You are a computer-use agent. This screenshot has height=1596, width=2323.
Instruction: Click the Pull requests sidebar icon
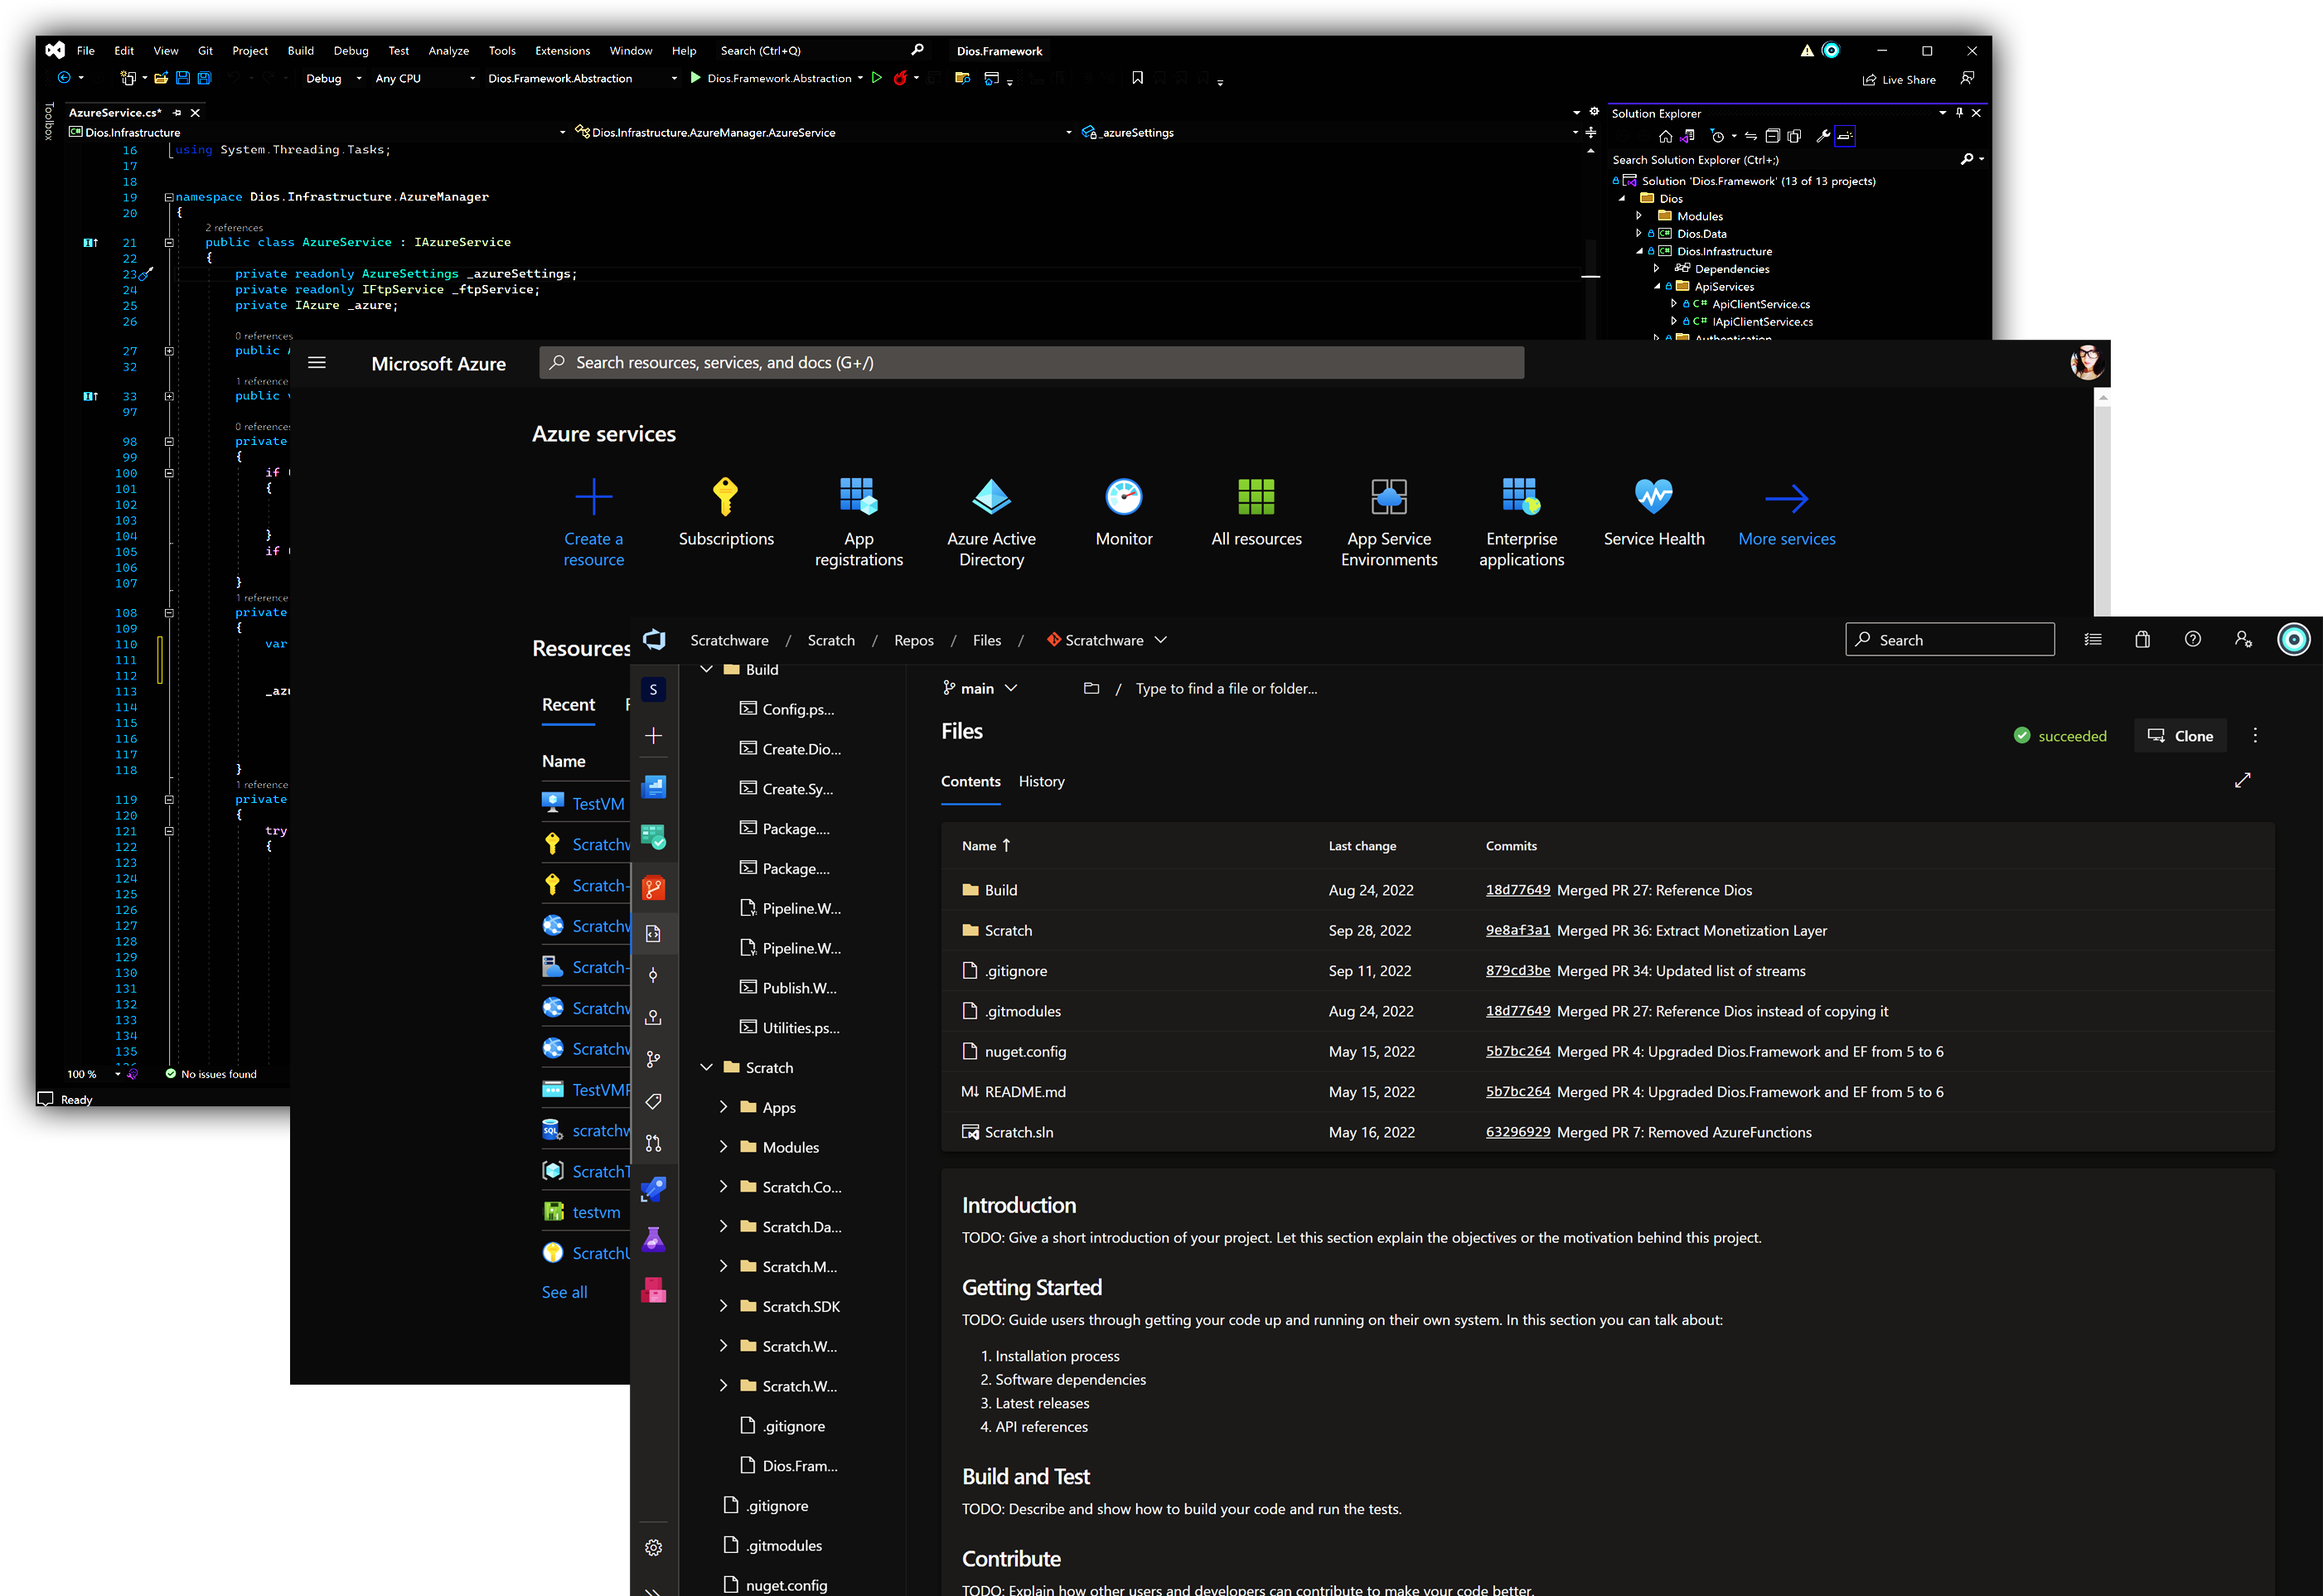[x=653, y=1143]
